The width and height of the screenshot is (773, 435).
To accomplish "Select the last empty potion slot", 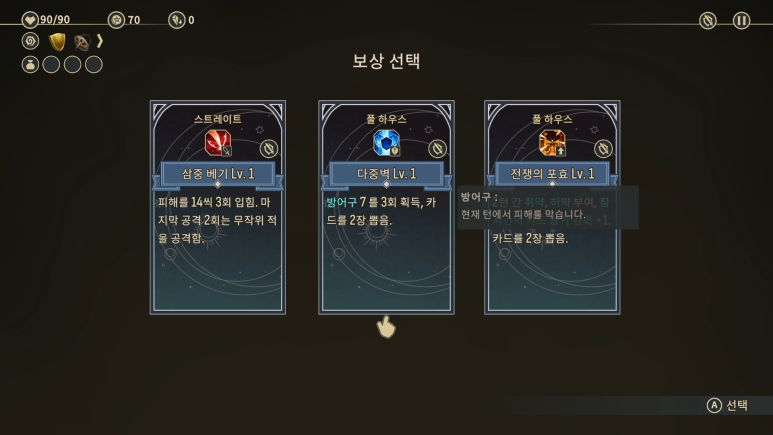I will click(94, 65).
